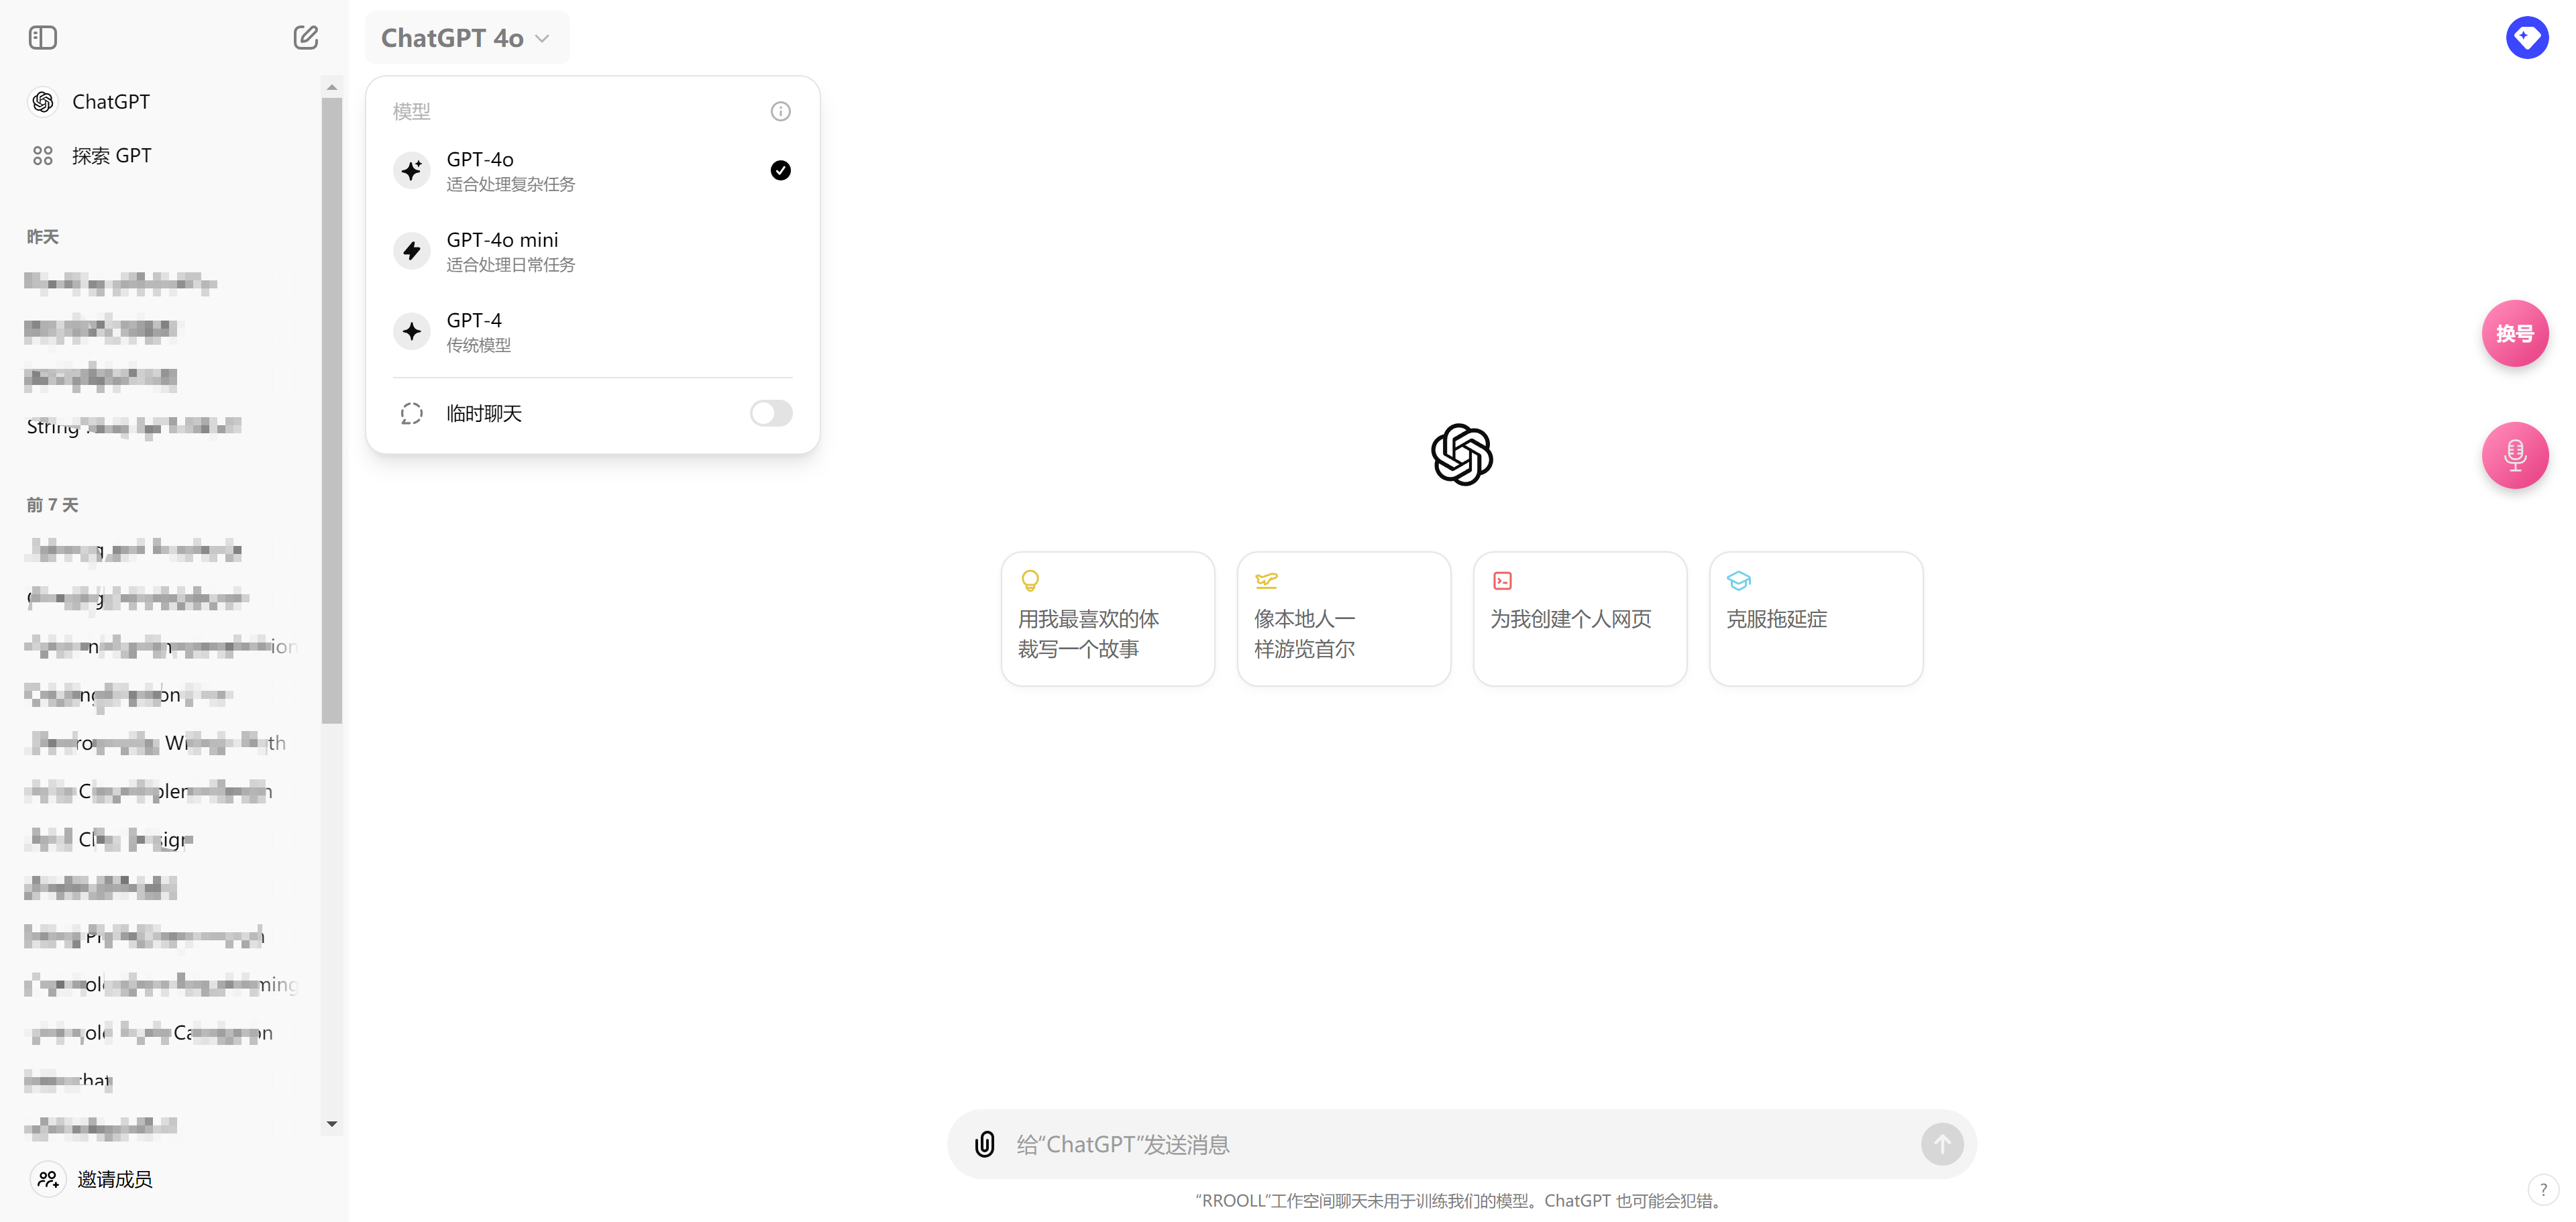
Task: Click the sidebar scrollbar down arrow
Action: pyautogui.click(x=332, y=1125)
